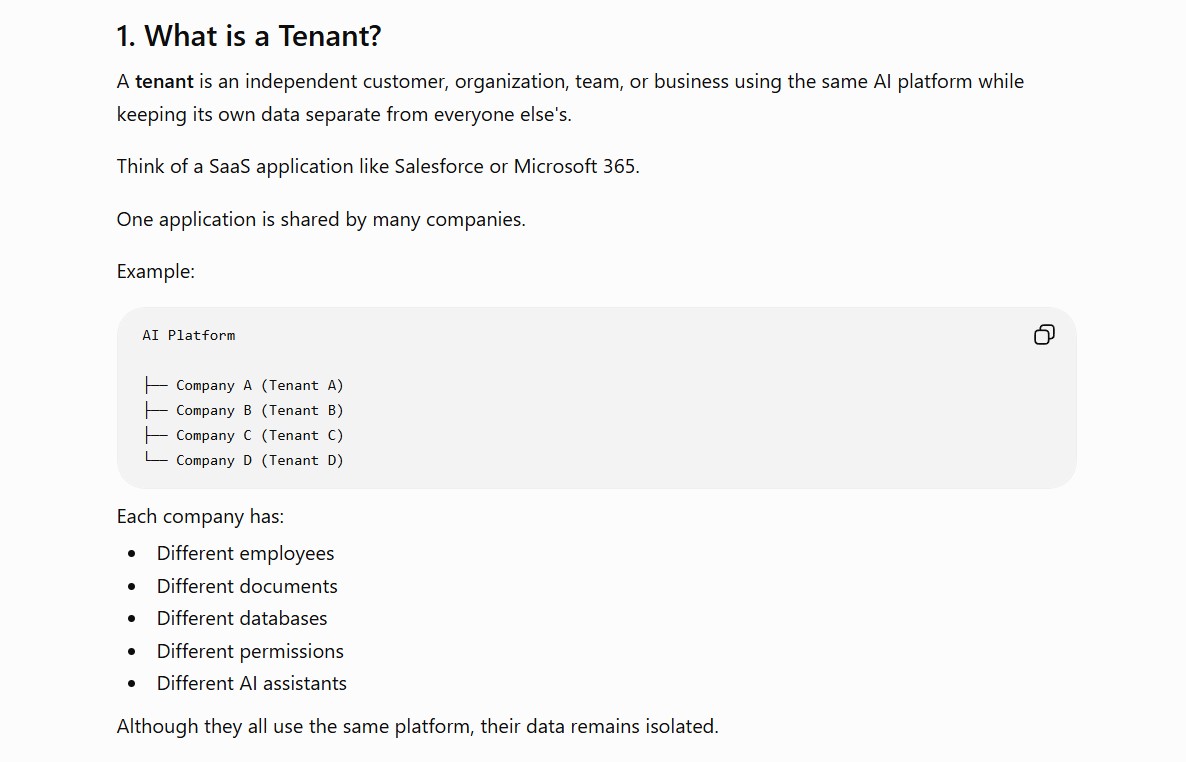Click the Different AI assistants bullet
Viewport: 1186px width, 762px height.
[x=251, y=683]
